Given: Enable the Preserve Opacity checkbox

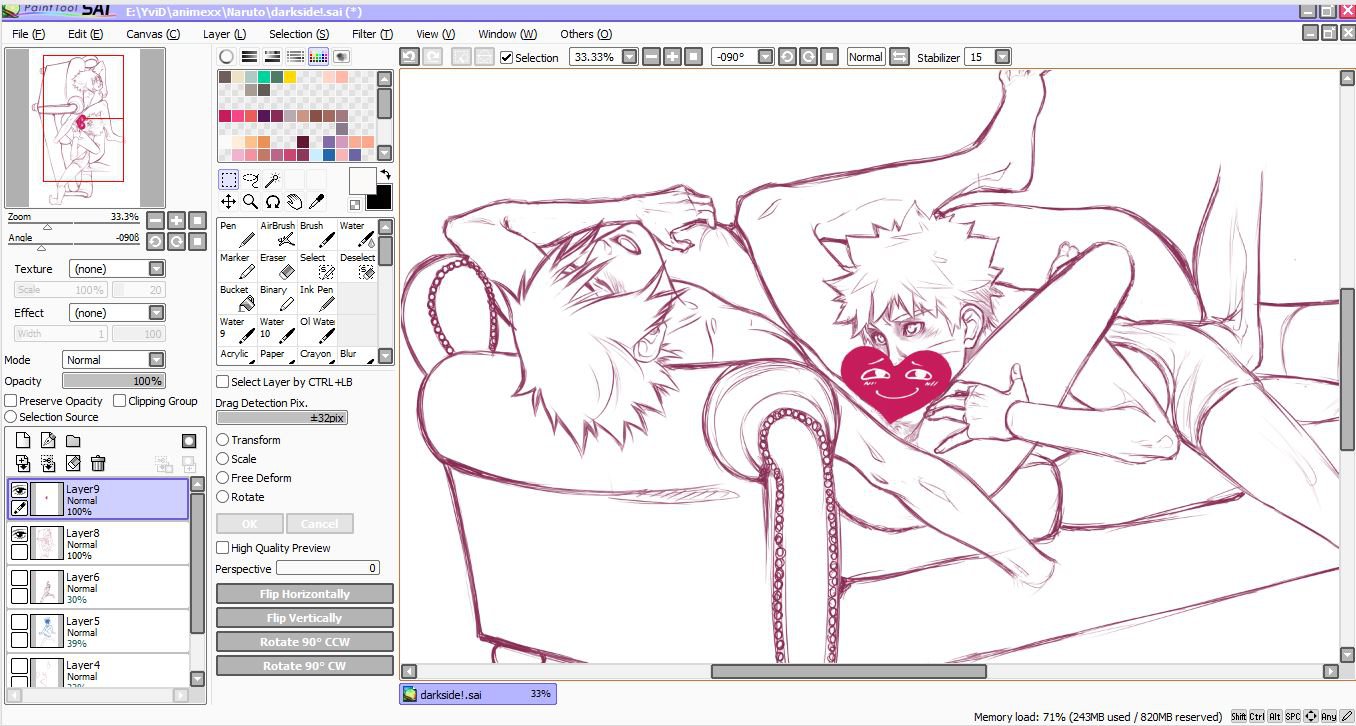Looking at the screenshot, I should click(x=11, y=401).
